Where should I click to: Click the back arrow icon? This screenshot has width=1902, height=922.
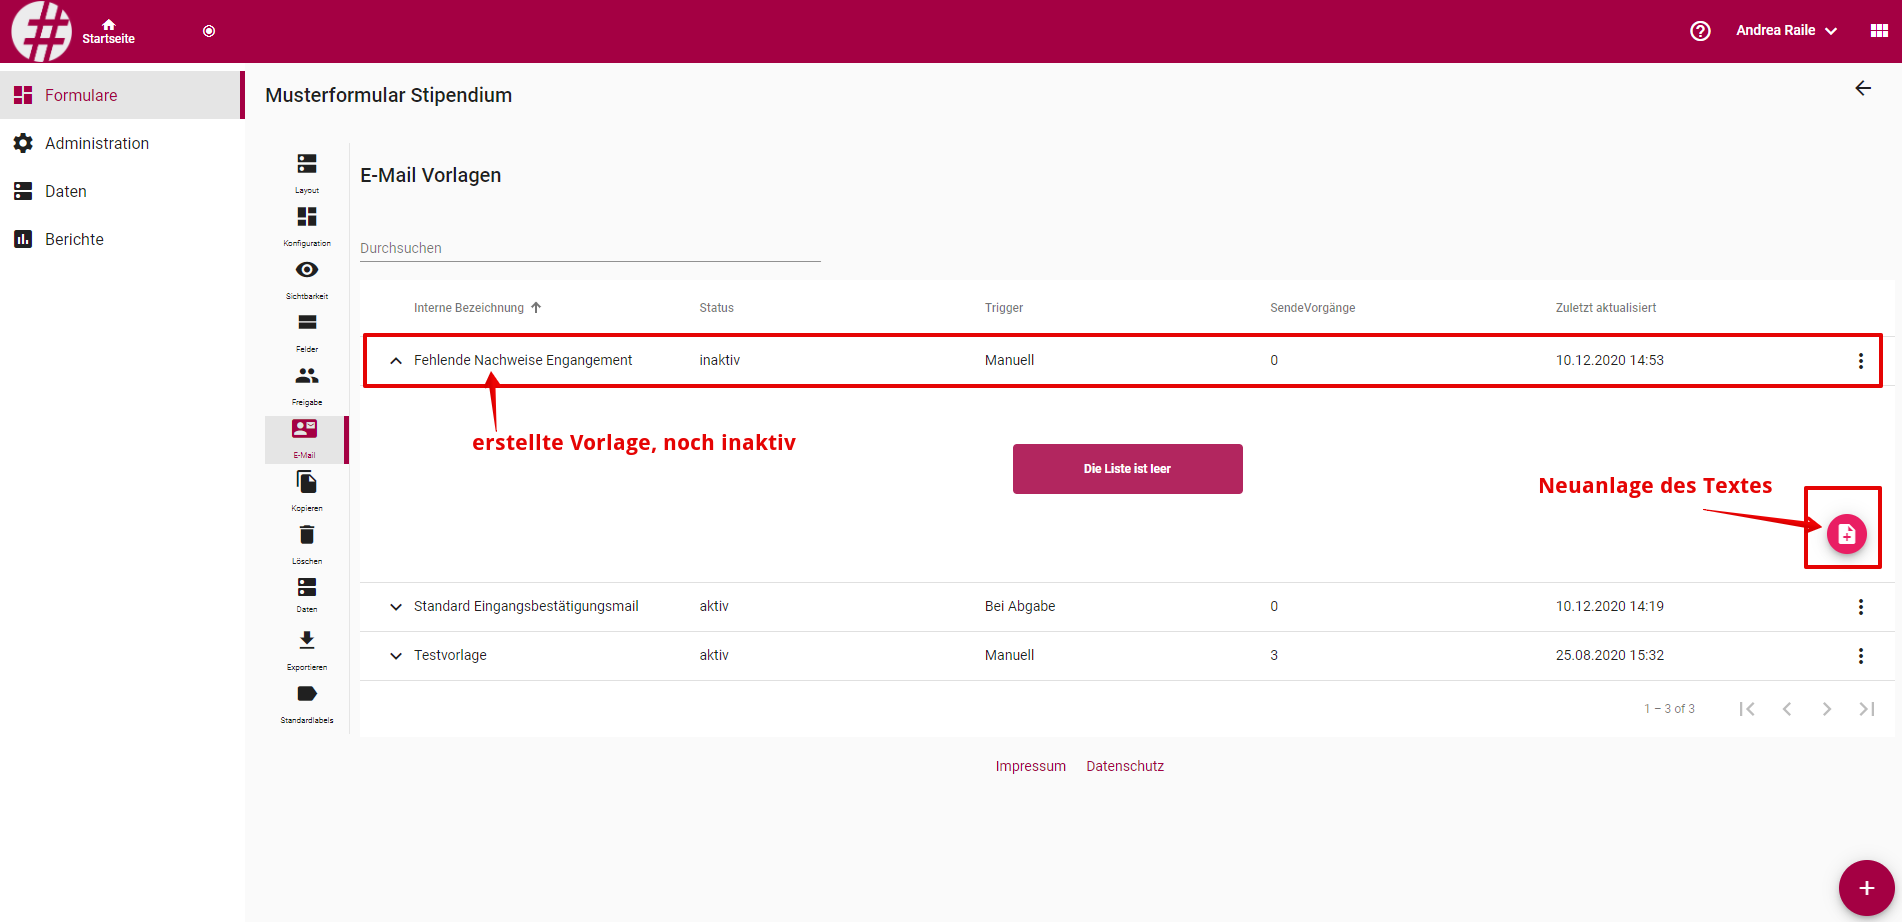1863,89
